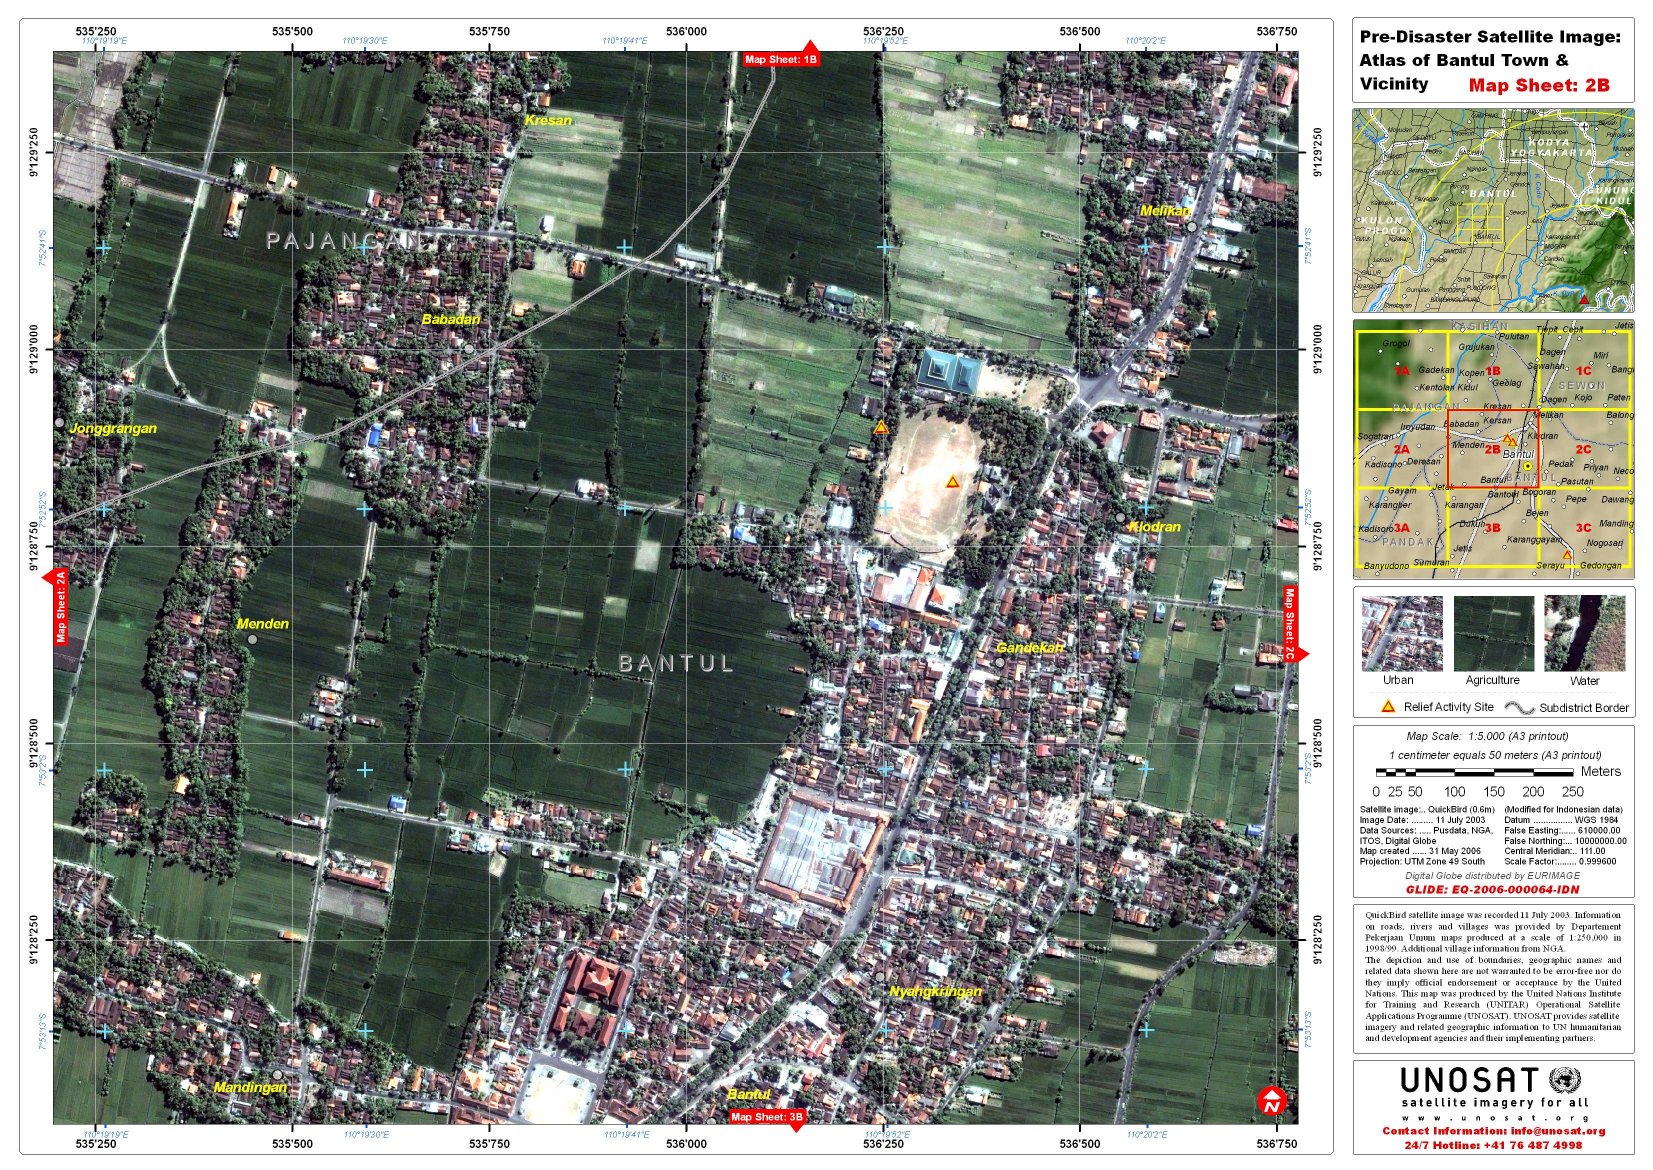Viewport: 1653px width, 1170px height.
Task: Open the regional overview locator map
Action: [1493, 211]
